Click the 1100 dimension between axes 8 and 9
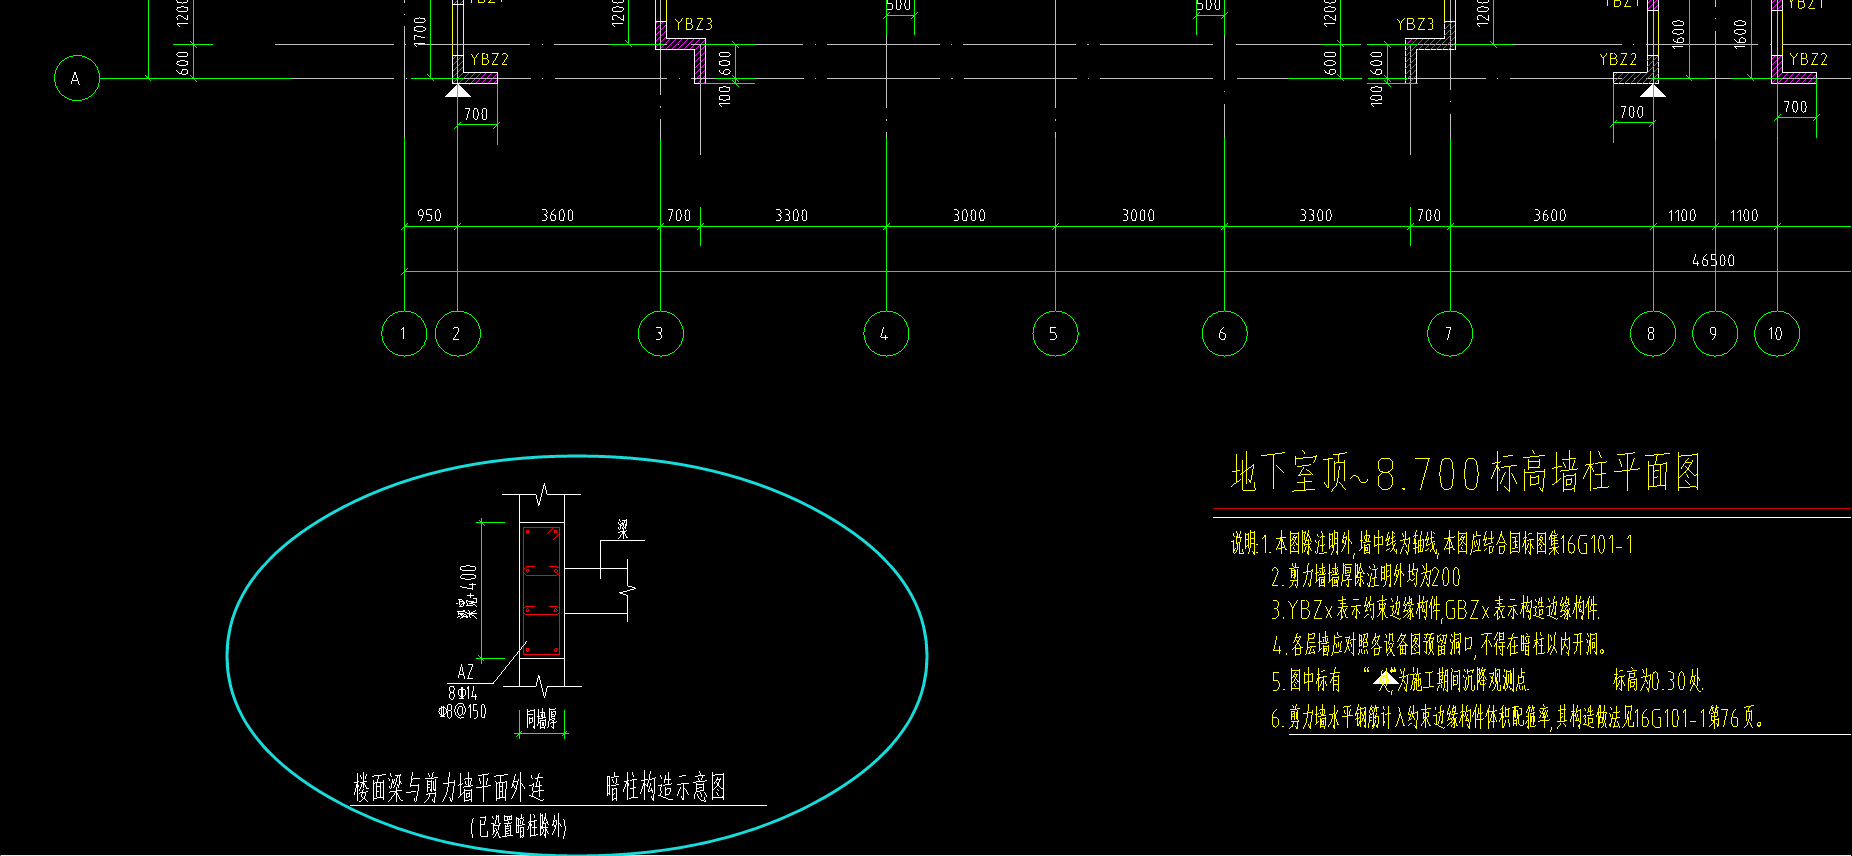 [x=1682, y=215]
